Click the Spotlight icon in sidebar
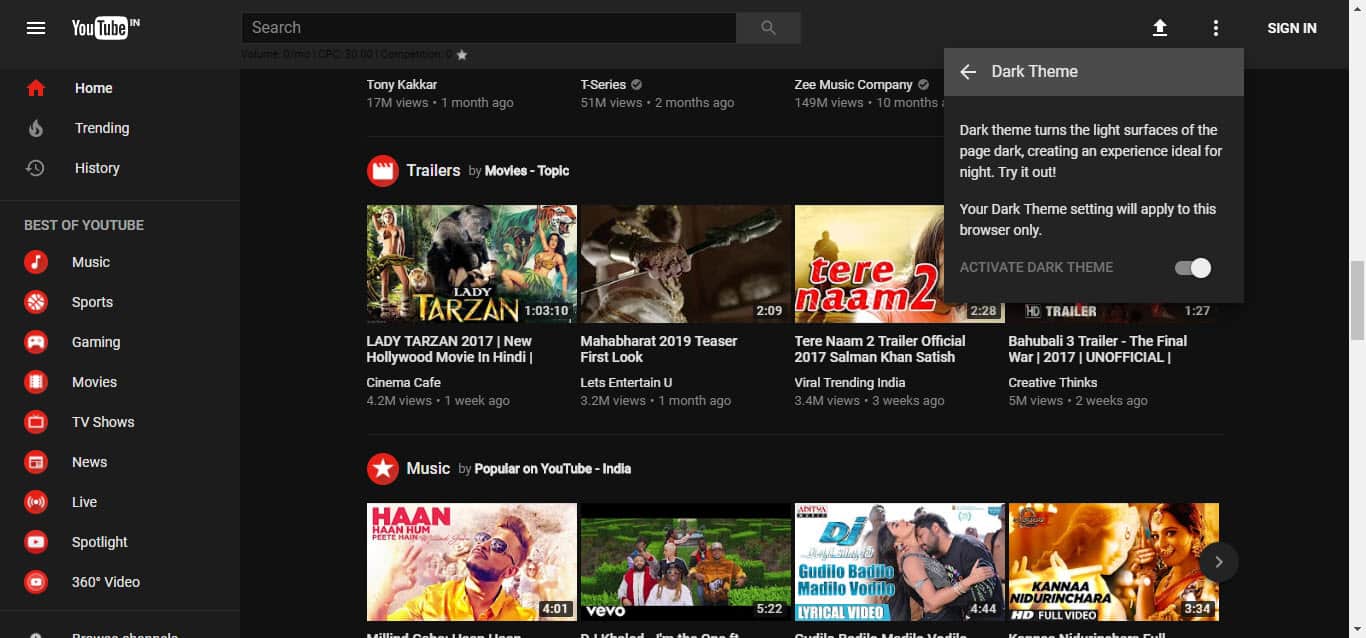This screenshot has height=638, width=1366. (36, 542)
